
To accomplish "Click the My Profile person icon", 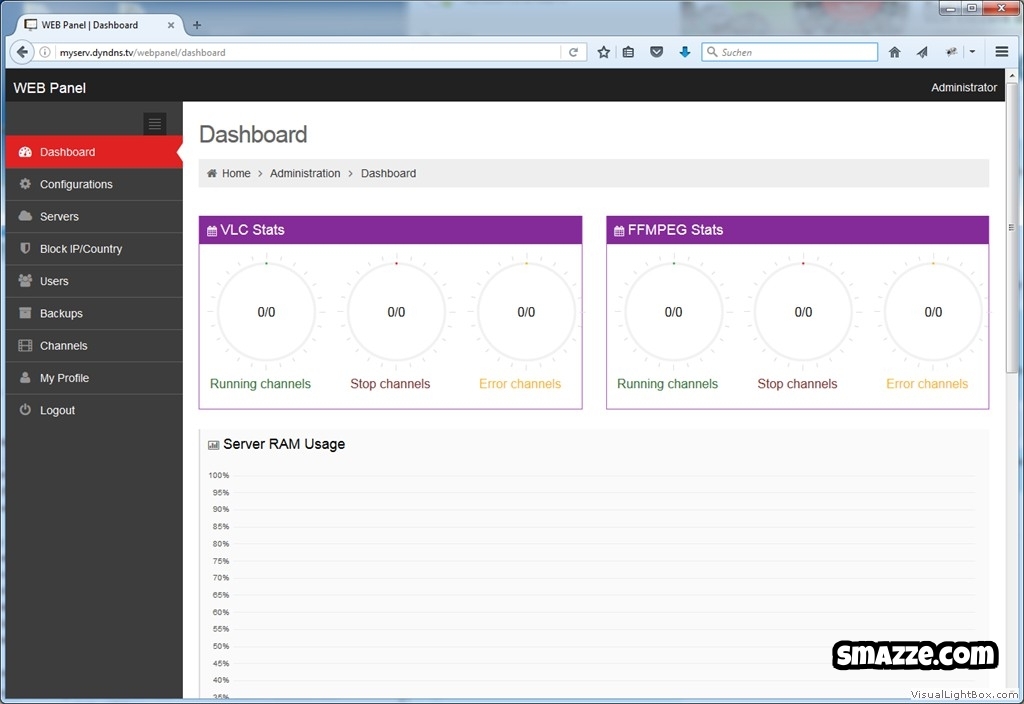I will click(x=25, y=377).
